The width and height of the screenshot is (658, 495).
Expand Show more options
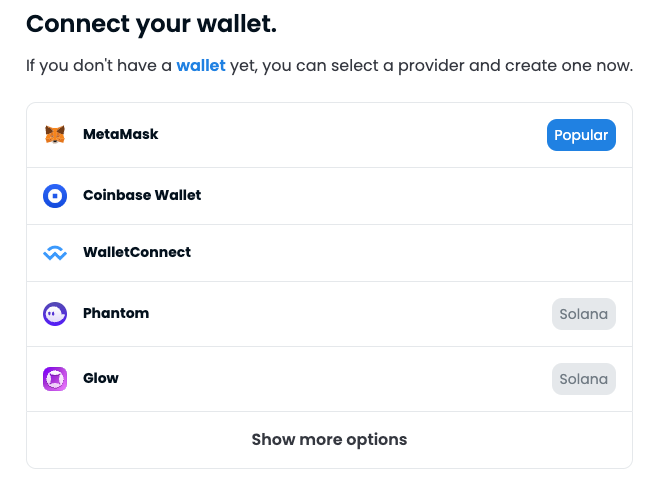[329, 439]
